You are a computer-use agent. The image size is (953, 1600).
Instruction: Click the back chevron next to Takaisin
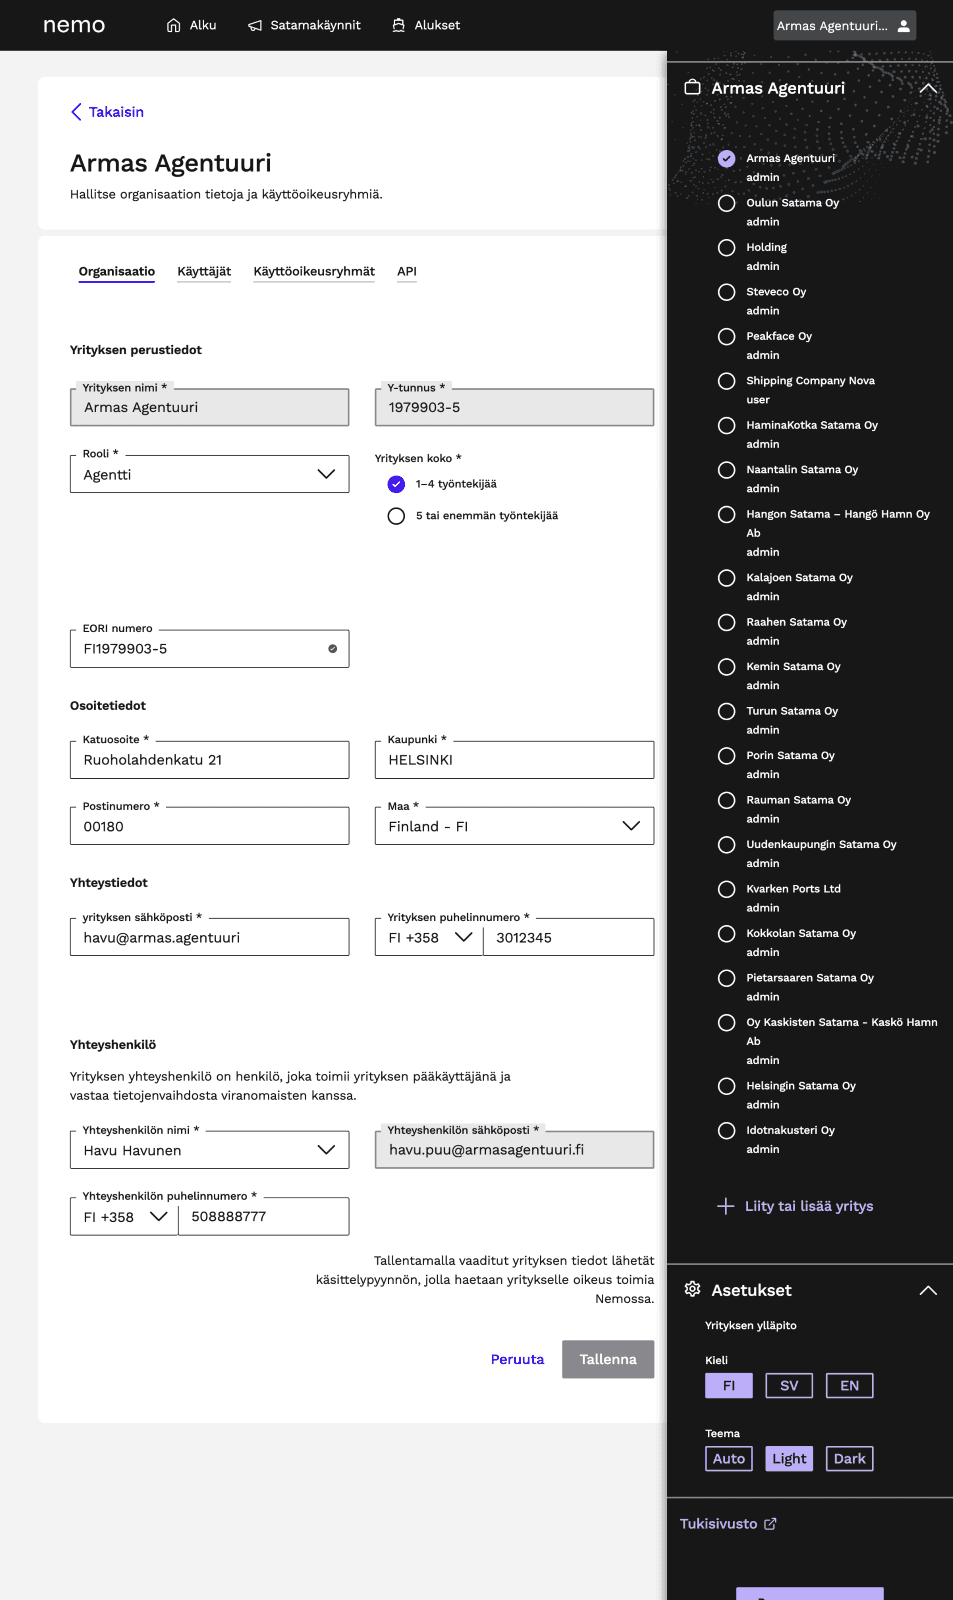[76, 112]
